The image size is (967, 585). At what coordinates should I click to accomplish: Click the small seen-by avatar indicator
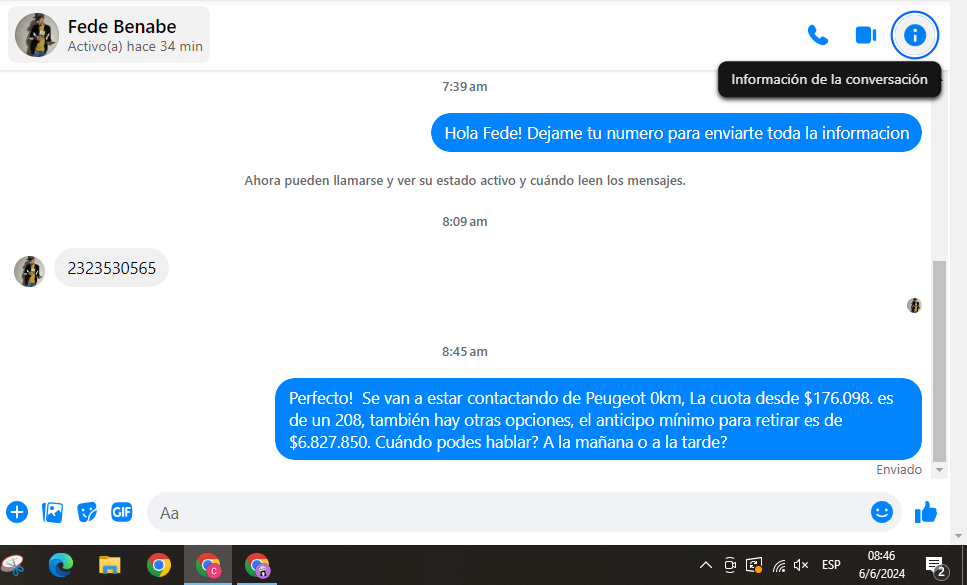pos(914,305)
